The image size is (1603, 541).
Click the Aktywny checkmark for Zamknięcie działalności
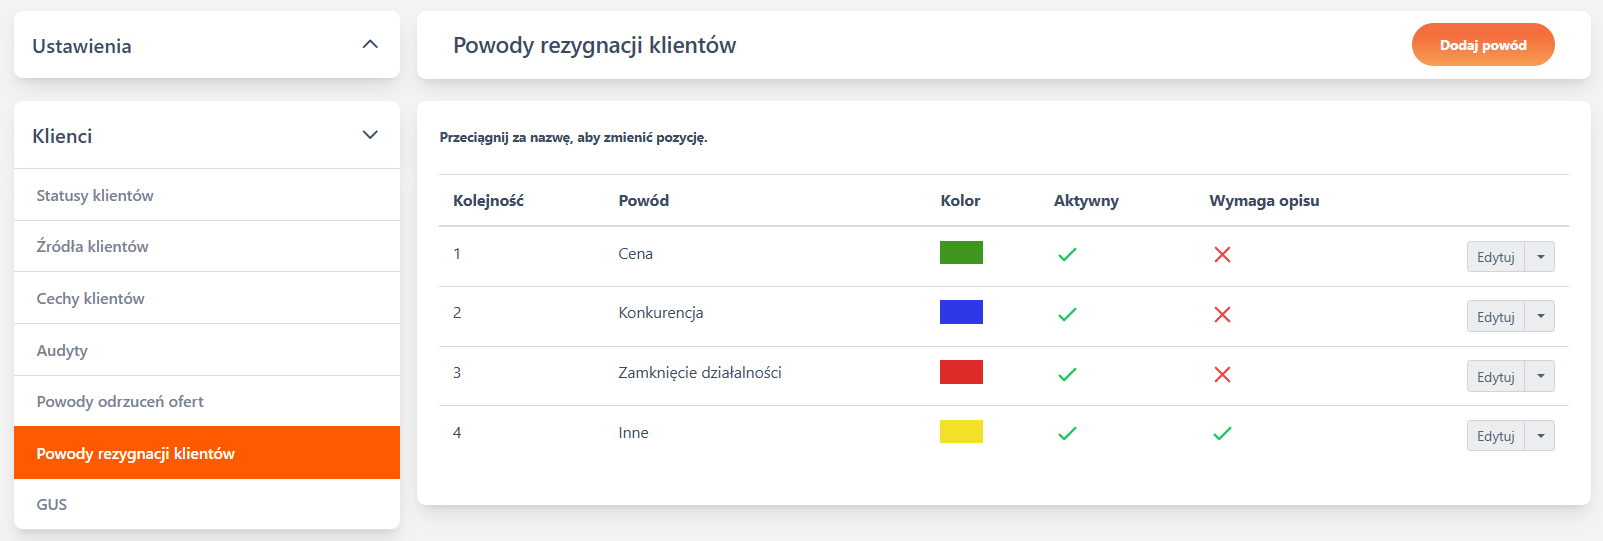[1067, 374]
